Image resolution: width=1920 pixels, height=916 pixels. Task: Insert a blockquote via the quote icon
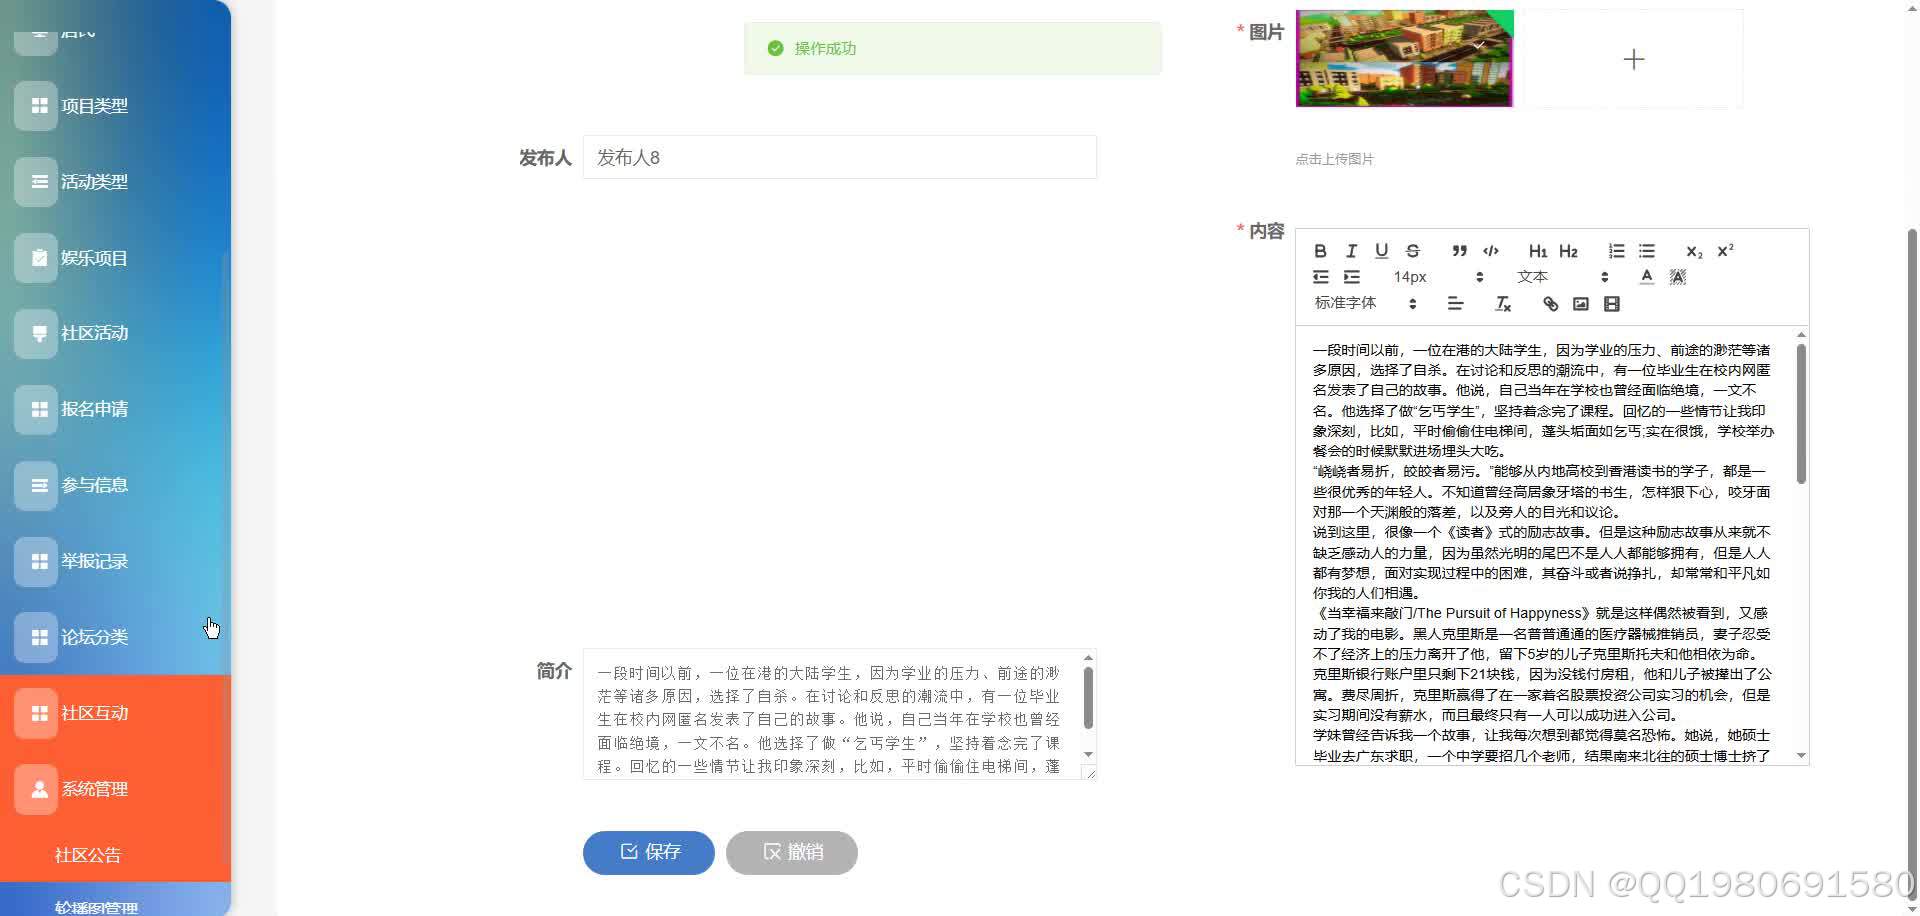click(x=1460, y=251)
